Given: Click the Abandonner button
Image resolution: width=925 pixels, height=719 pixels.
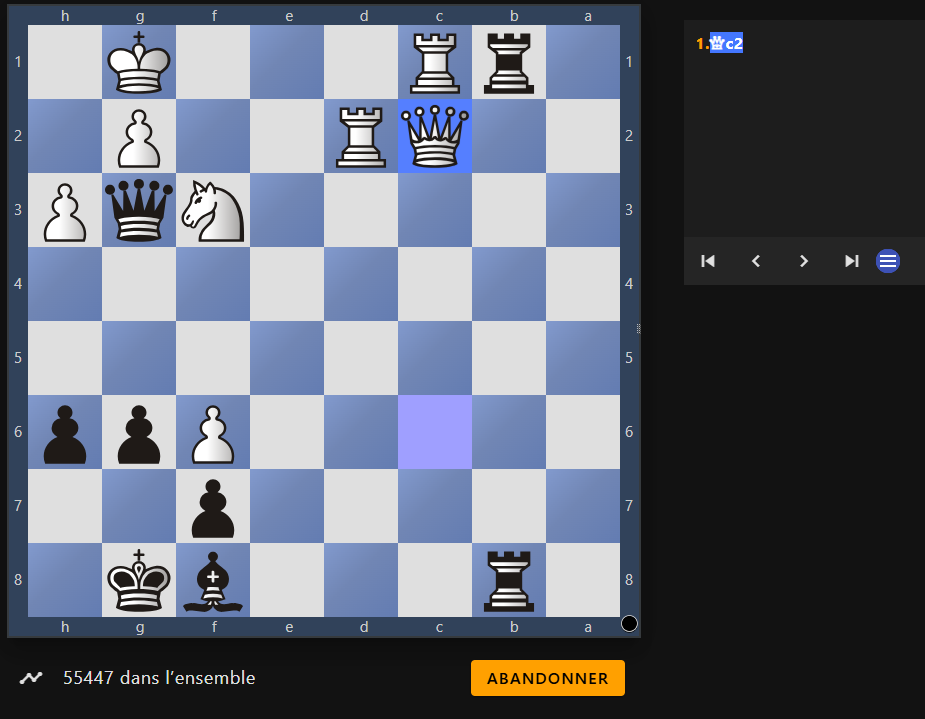Looking at the screenshot, I should (547, 678).
